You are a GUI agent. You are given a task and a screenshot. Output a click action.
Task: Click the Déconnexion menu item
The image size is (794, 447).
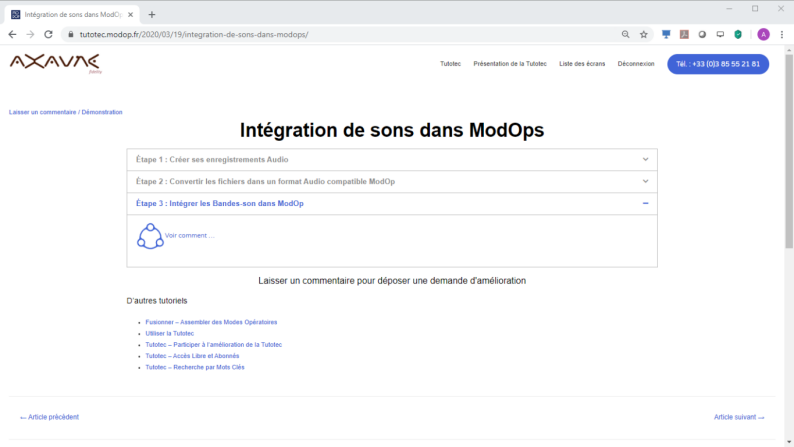636,64
